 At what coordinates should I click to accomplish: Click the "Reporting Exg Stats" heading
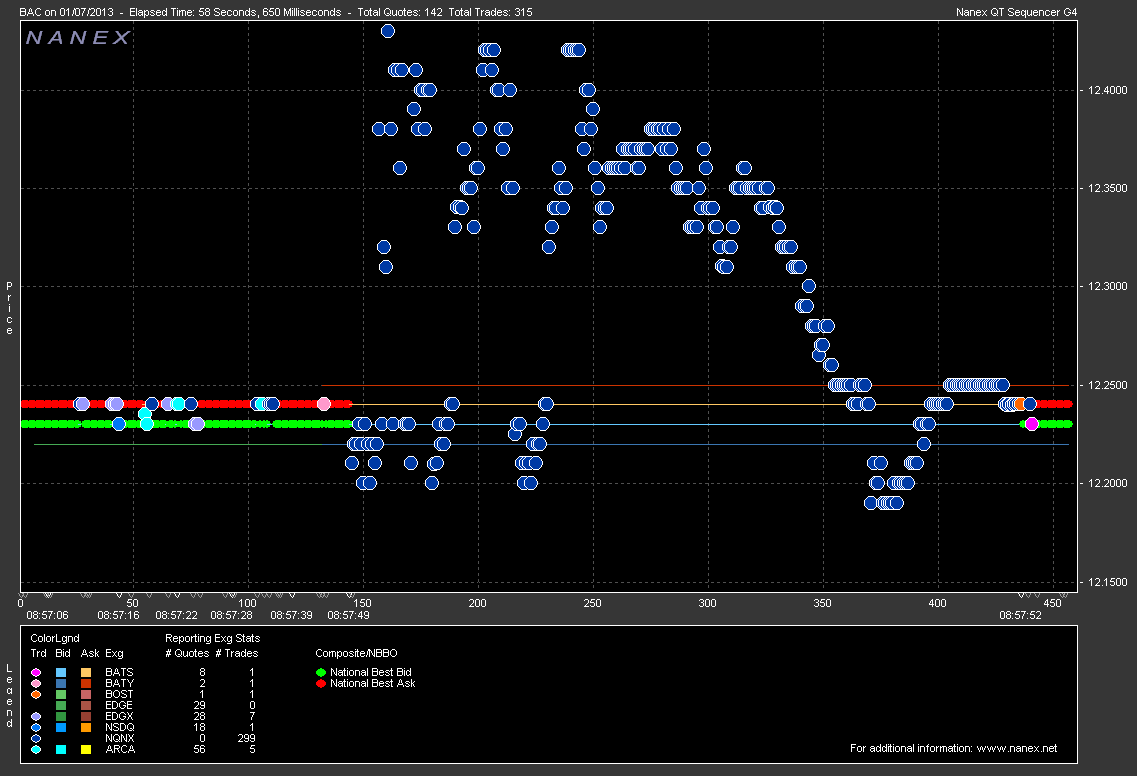[x=212, y=638]
